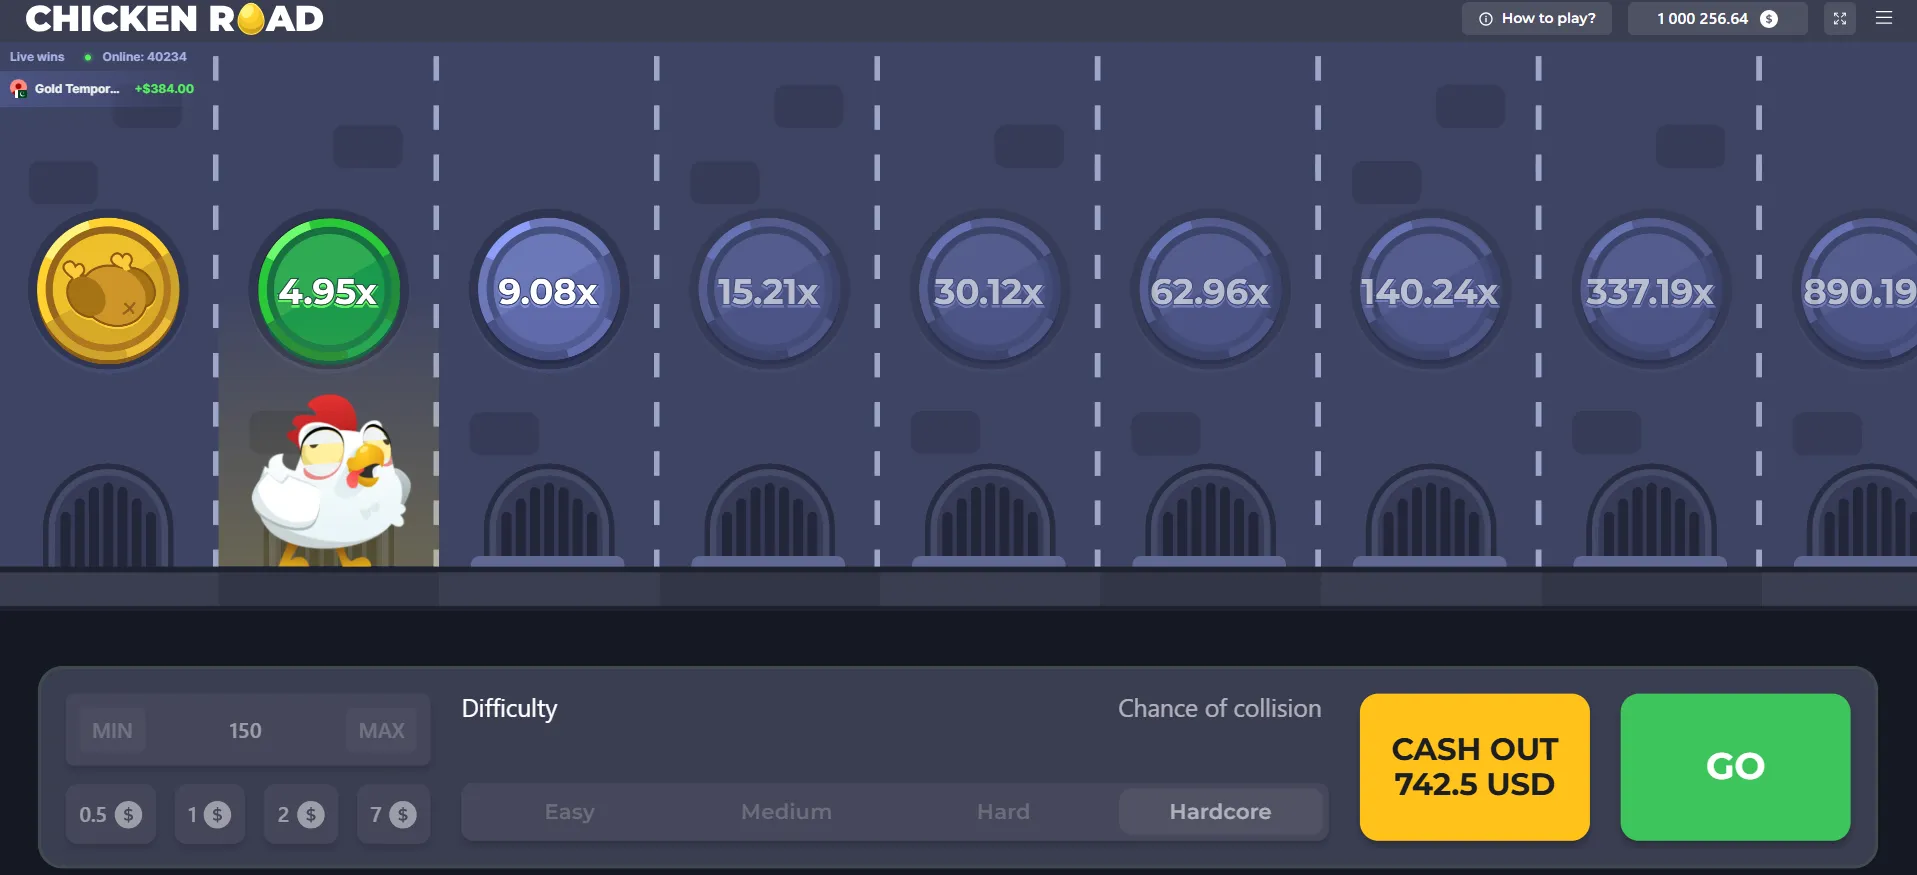Image resolution: width=1917 pixels, height=875 pixels.
Task: Click the golden chicken start coin
Action: (108, 290)
